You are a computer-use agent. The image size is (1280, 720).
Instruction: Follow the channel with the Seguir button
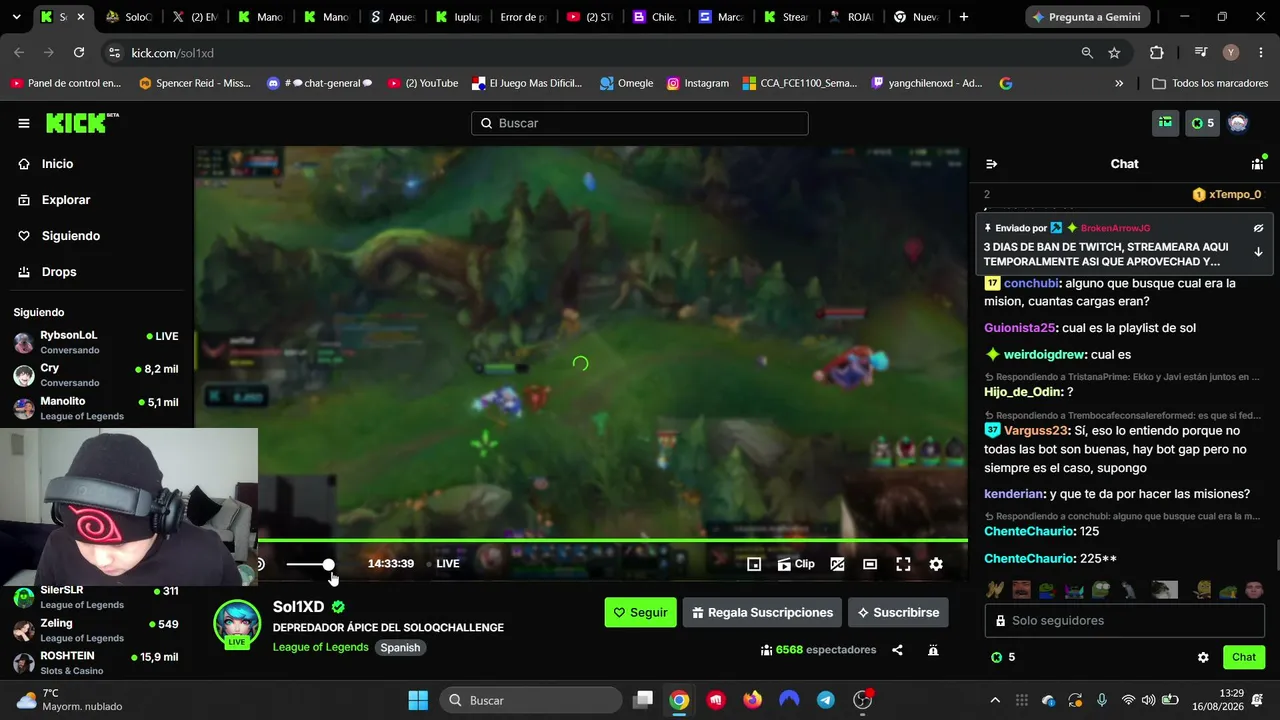pos(640,612)
